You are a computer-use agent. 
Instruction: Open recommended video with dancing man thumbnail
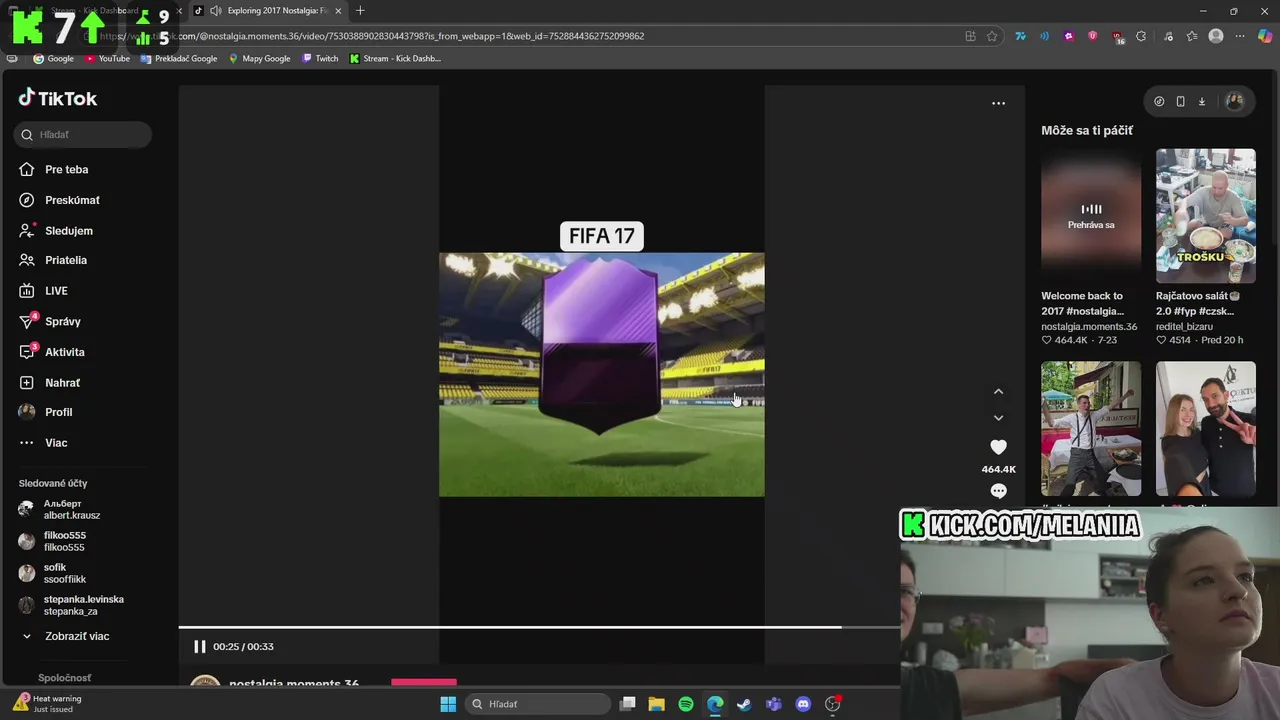[x=1091, y=429]
